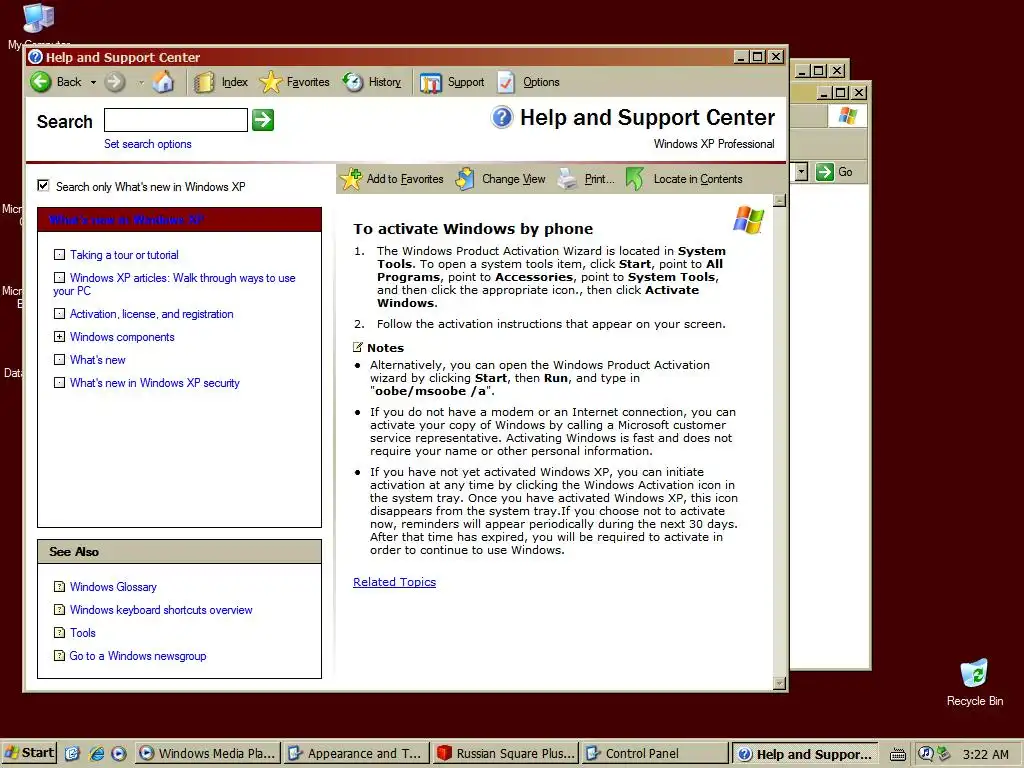Click the Favorites toolbar label

click(x=308, y=82)
